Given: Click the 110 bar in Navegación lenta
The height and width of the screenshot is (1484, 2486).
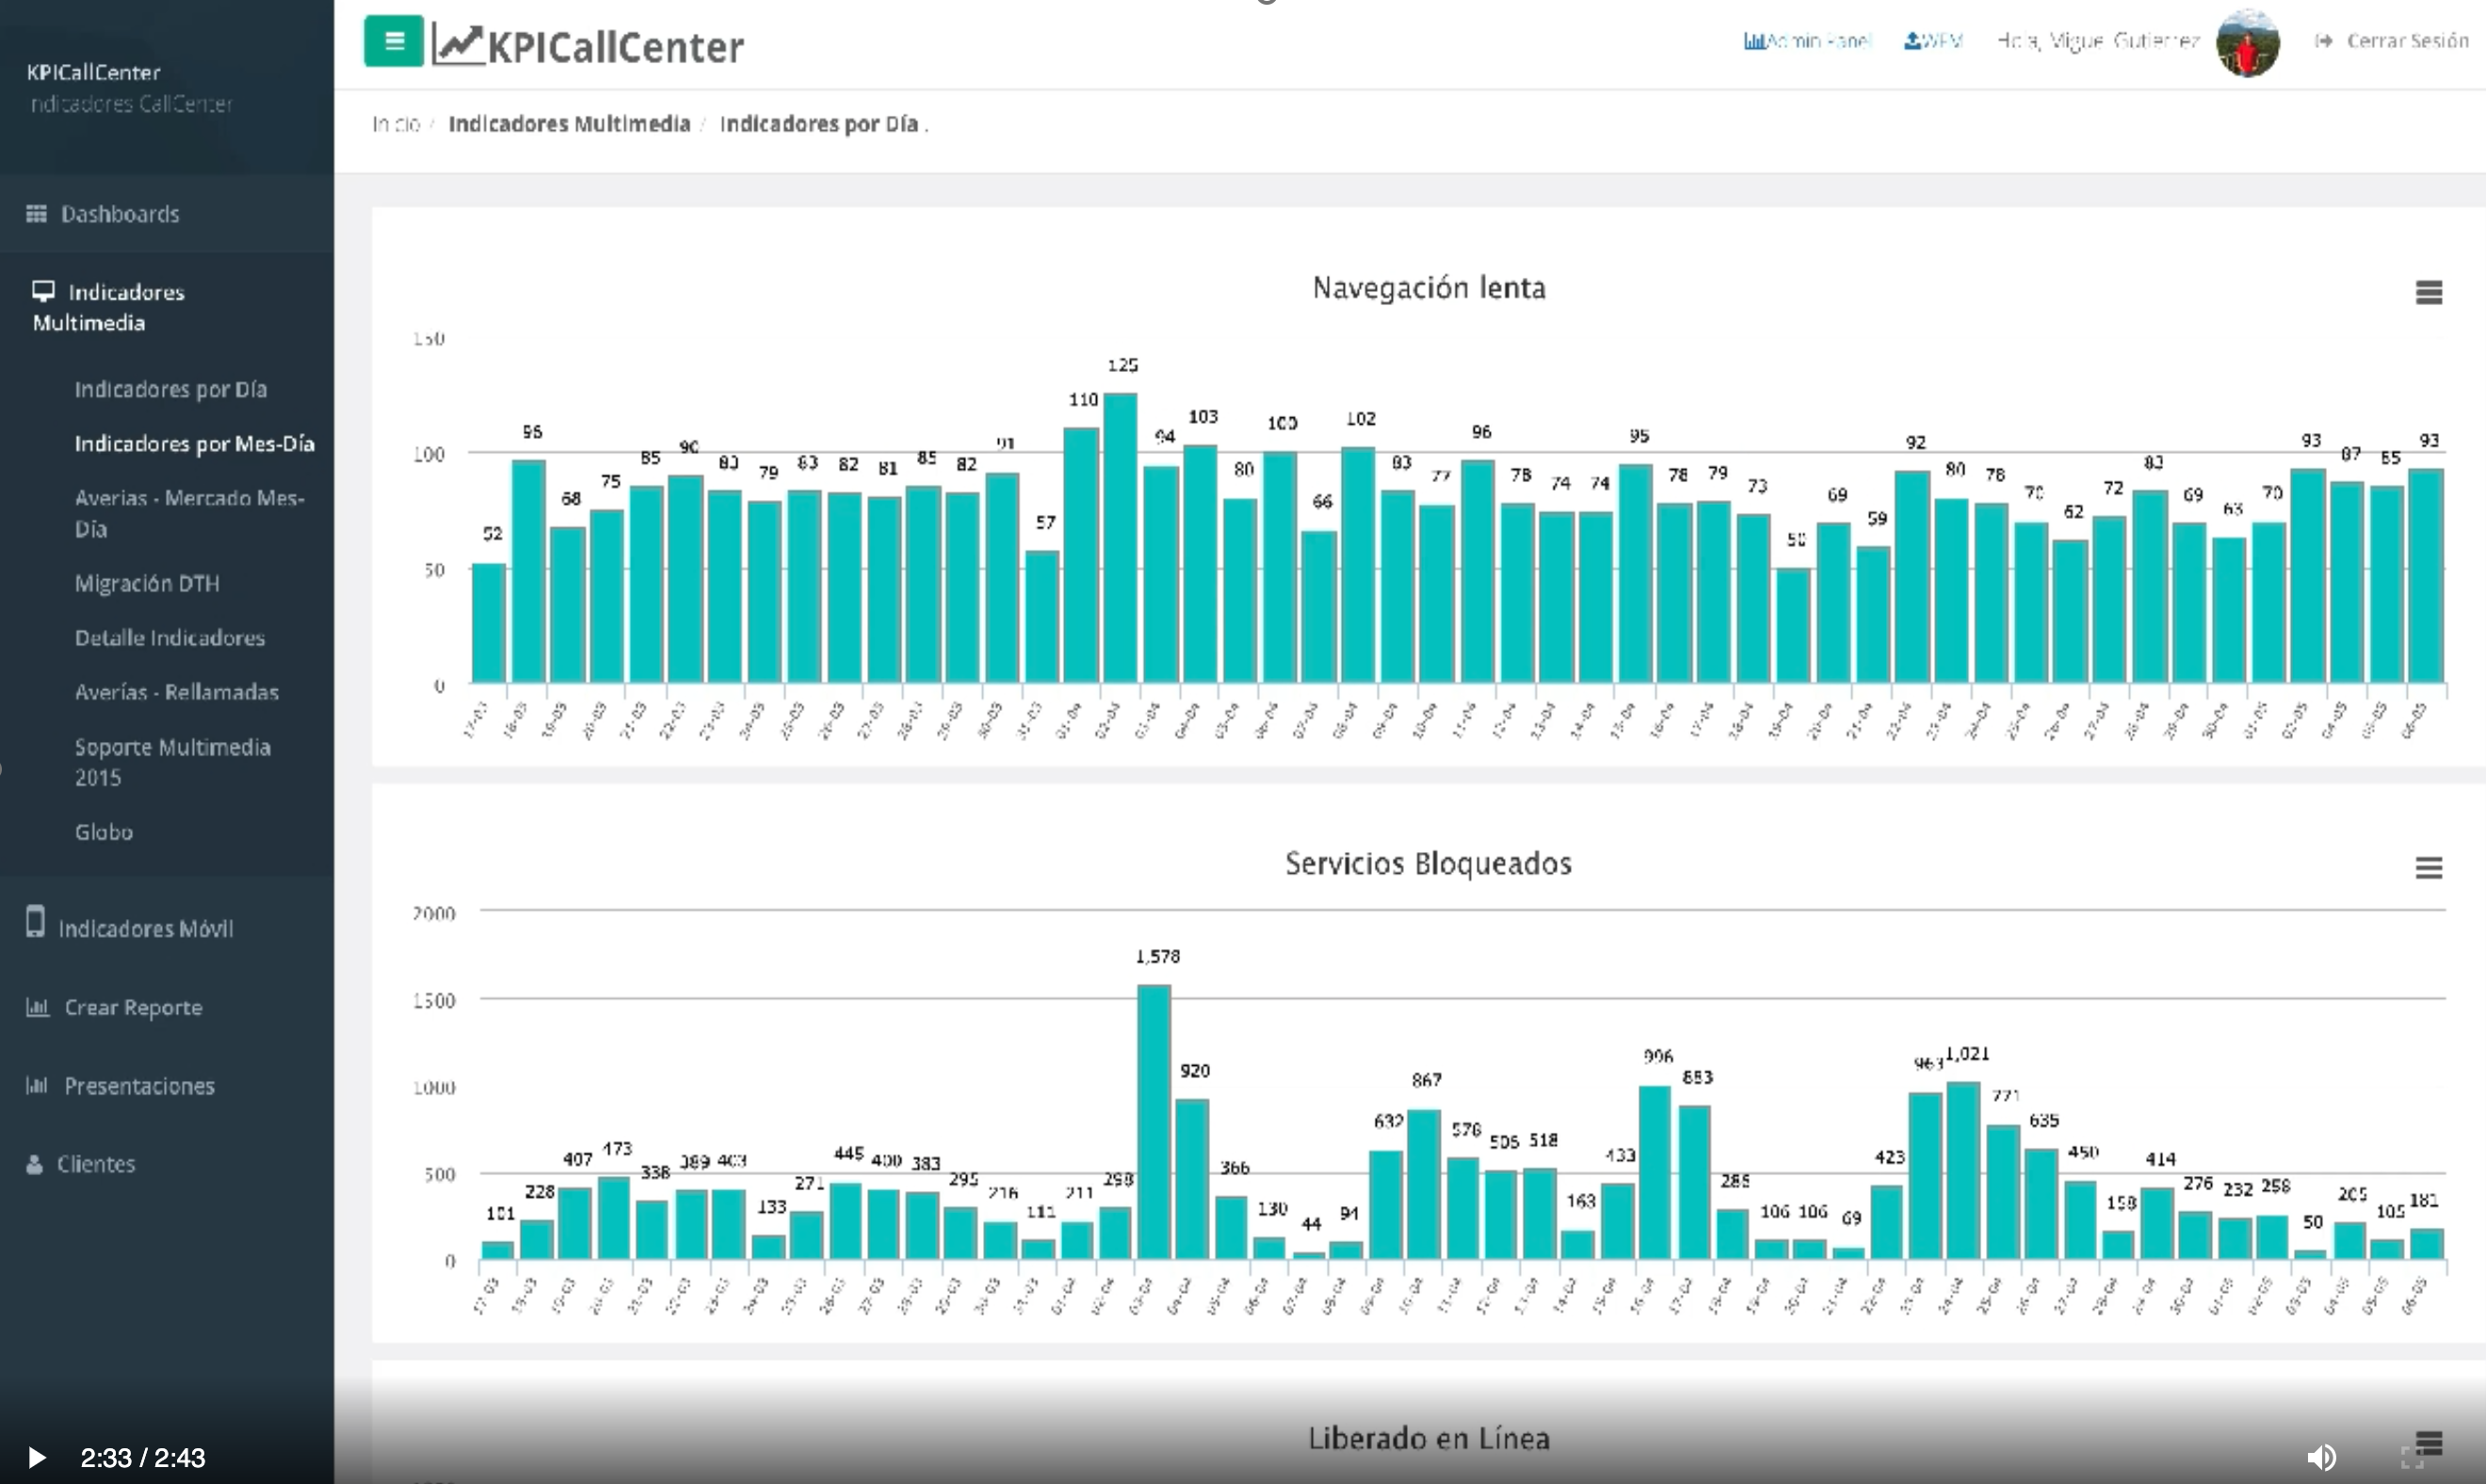Looking at the screenshot, I should [1081, 556].
